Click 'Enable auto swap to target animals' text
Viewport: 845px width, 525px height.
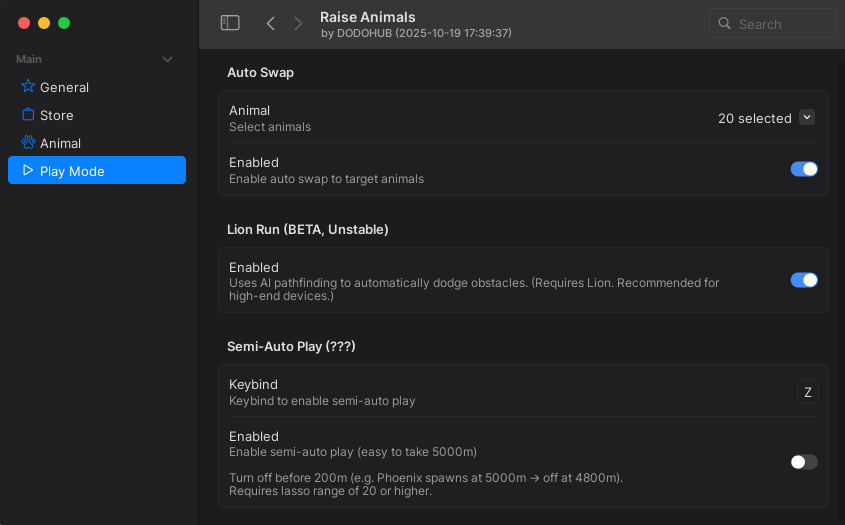327,179
